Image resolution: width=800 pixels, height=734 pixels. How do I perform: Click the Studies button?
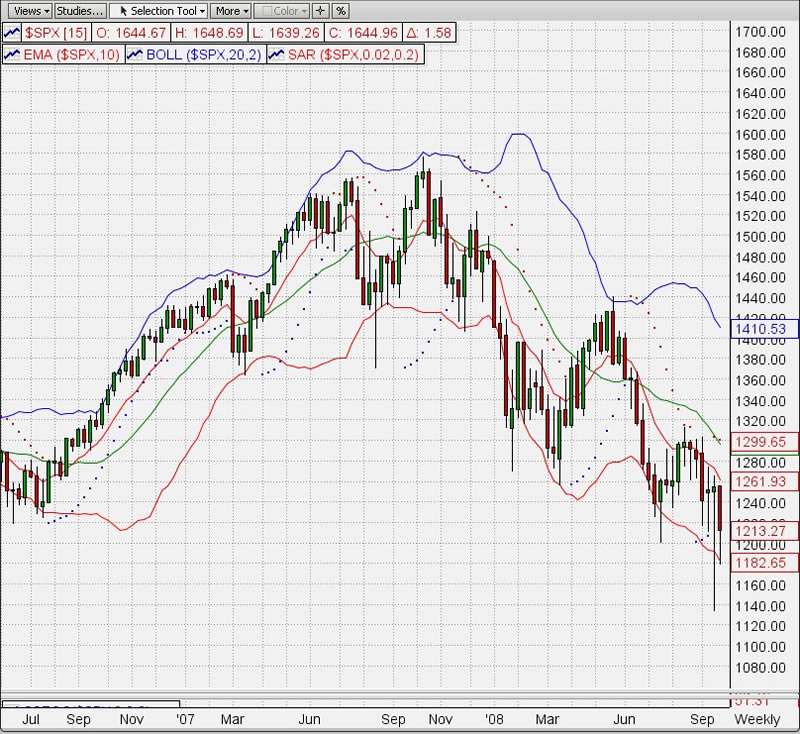79,11
